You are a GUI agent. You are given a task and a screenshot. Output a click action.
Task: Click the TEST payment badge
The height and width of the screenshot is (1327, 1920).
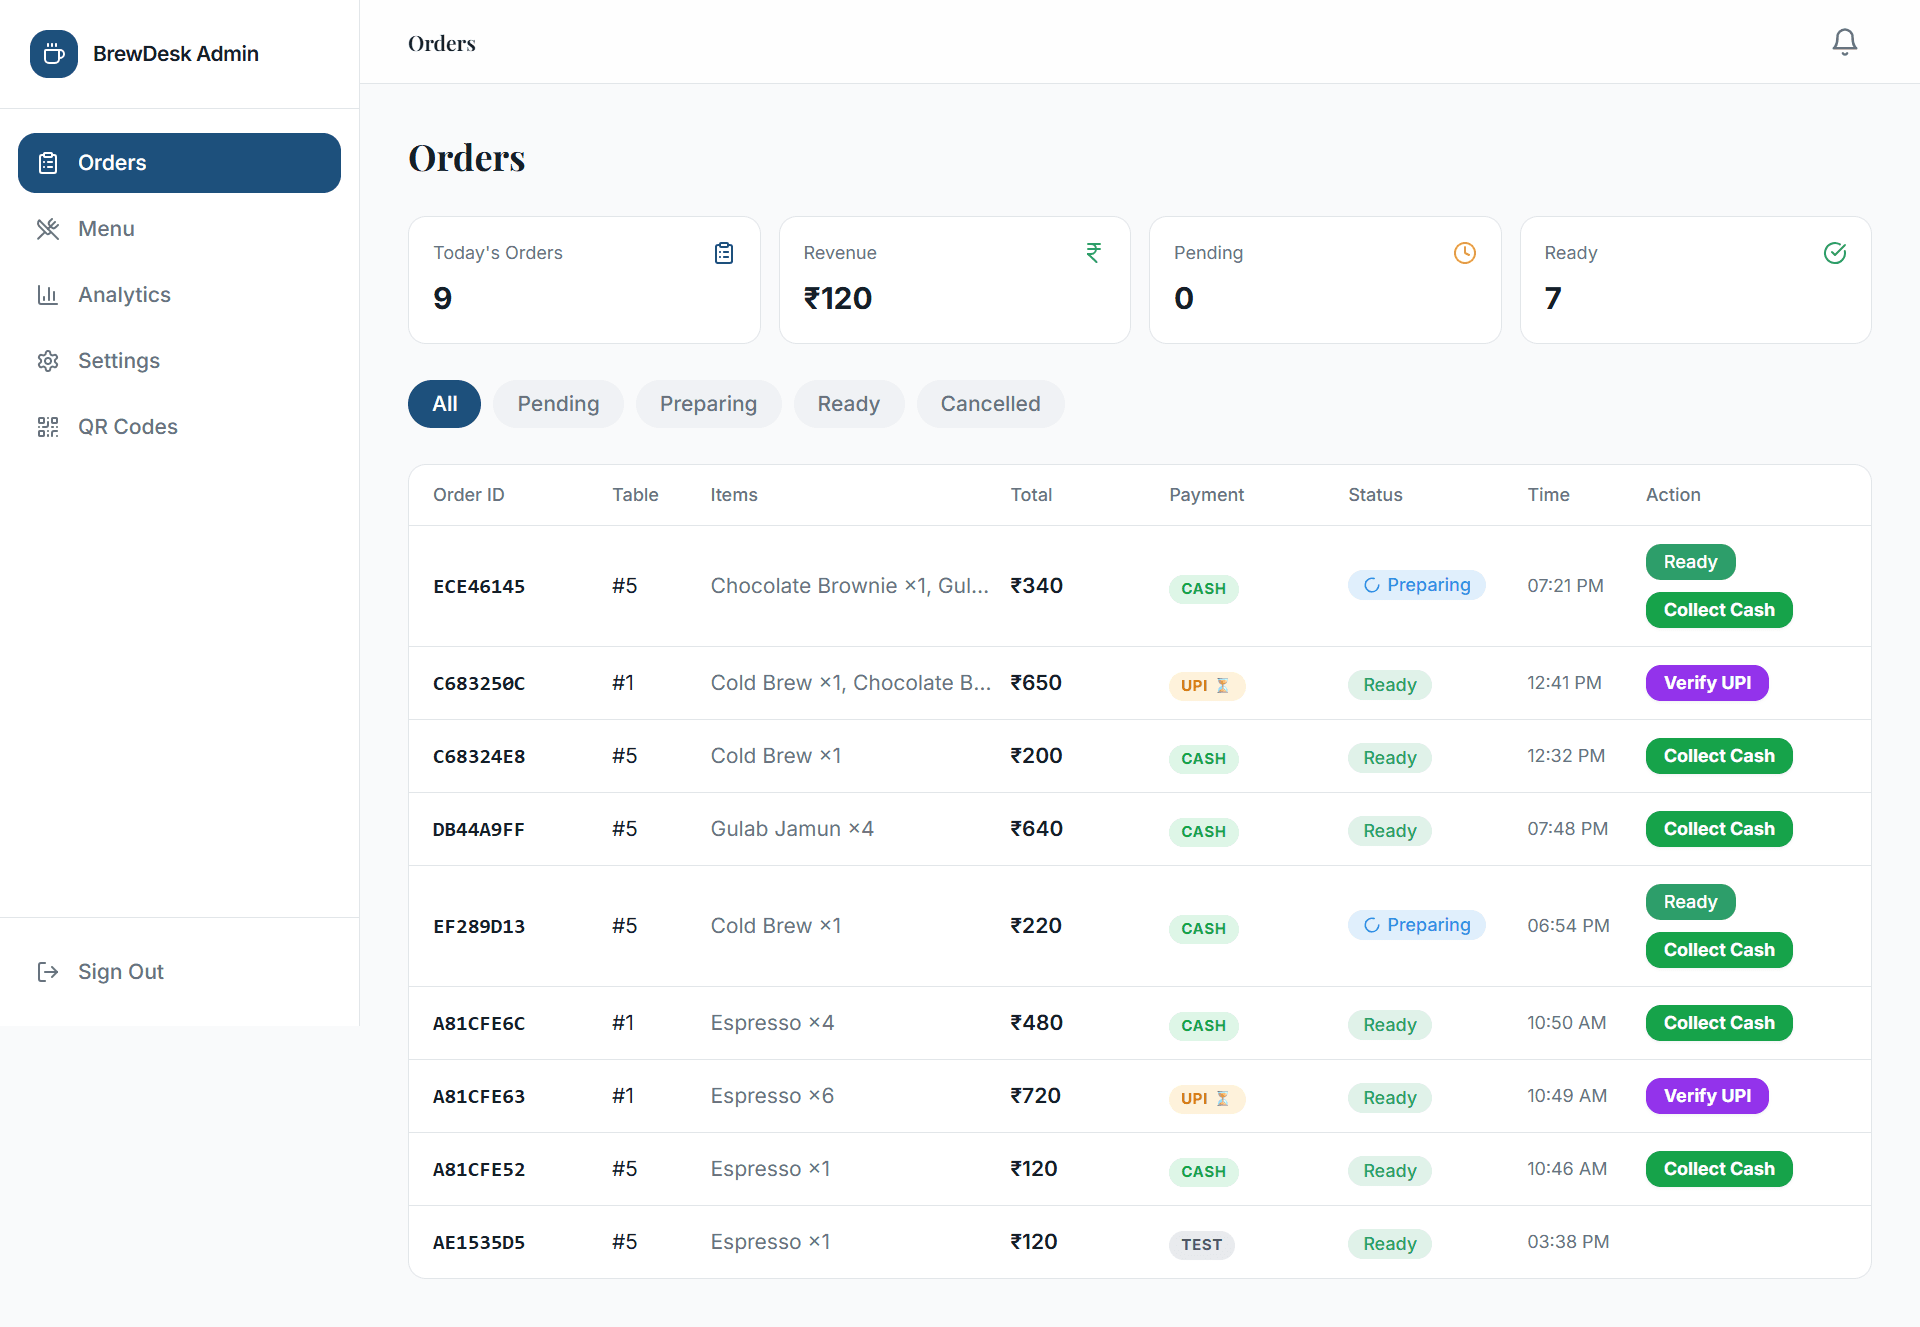click(1202, 1245)
